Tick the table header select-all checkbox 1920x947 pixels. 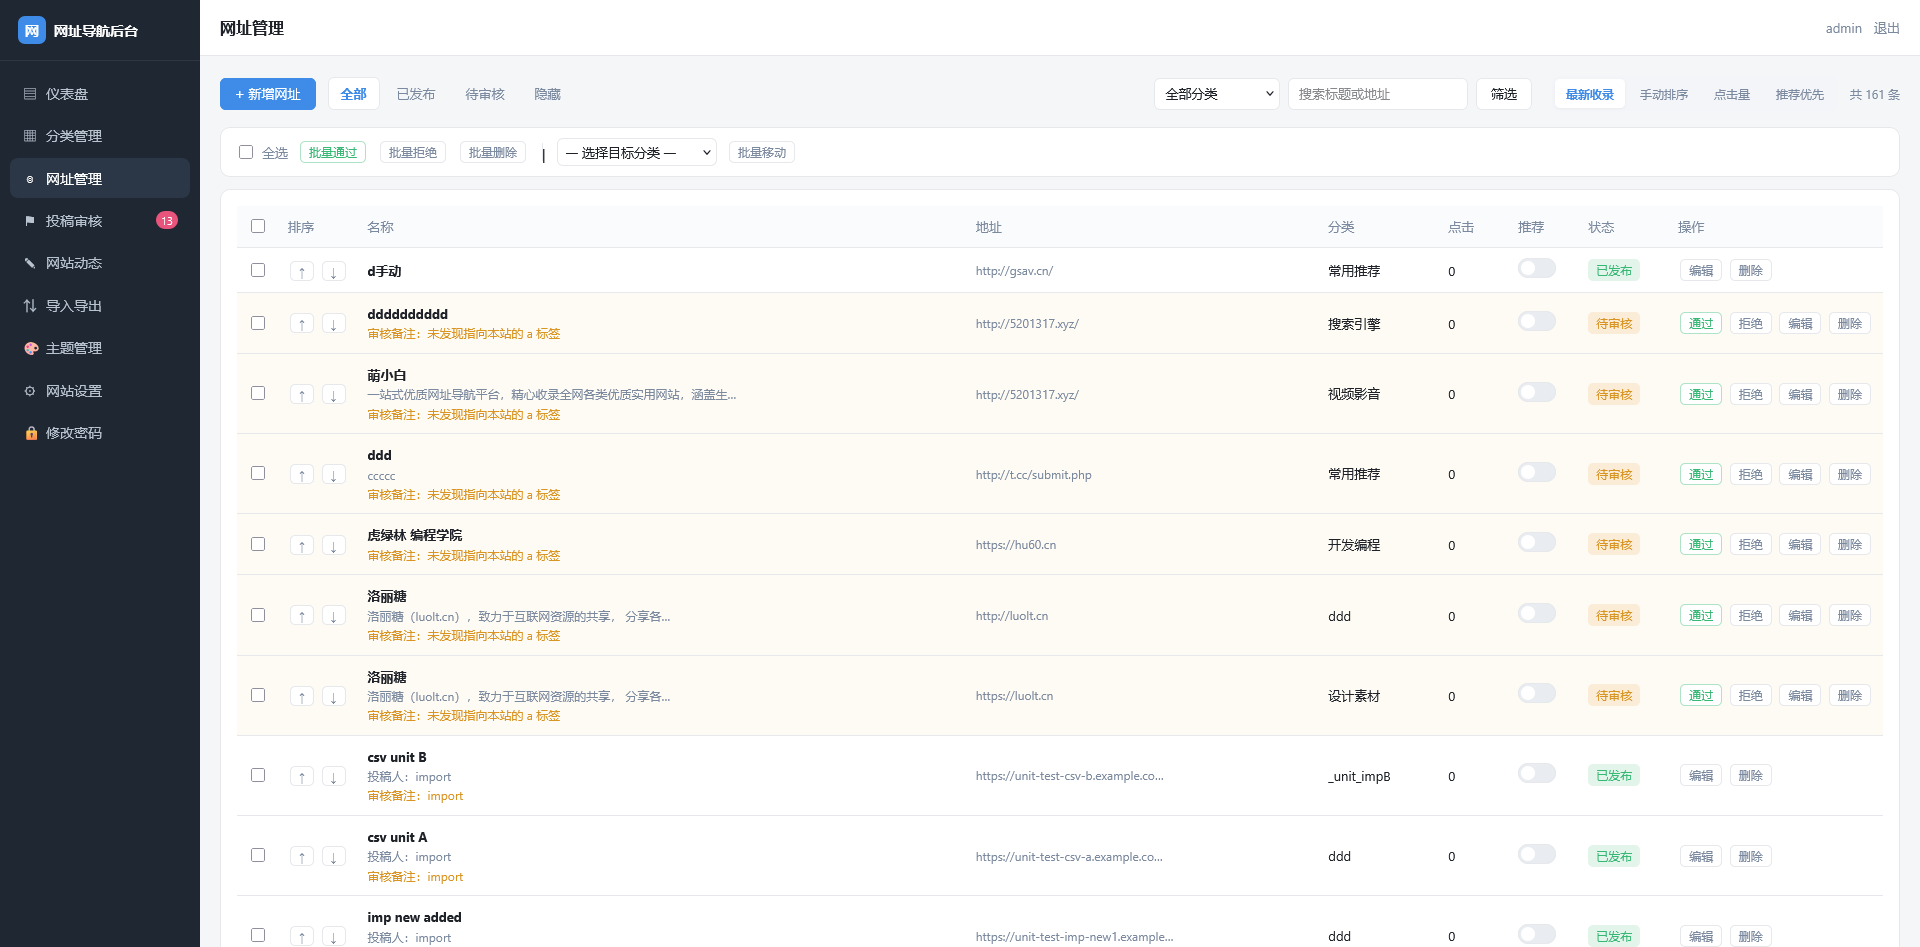pyautogui.click(x=258, y=226)
